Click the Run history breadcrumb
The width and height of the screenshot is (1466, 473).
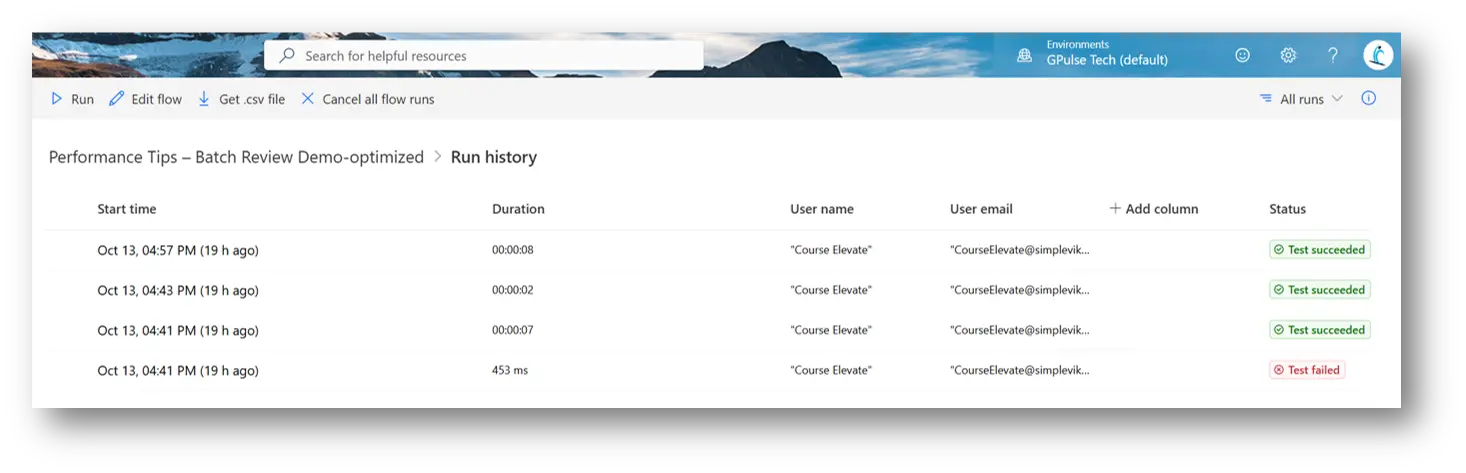(494, 157)
